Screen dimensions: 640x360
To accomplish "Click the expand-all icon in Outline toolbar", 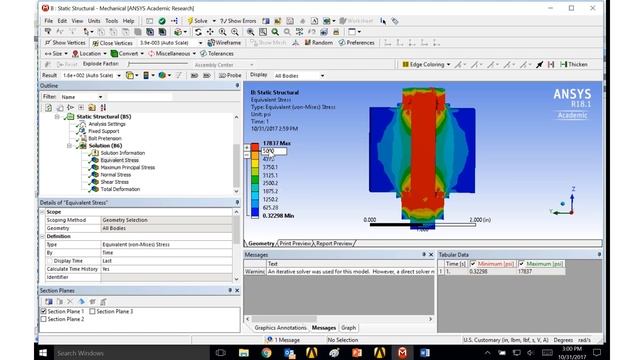I will pos(81,107).
